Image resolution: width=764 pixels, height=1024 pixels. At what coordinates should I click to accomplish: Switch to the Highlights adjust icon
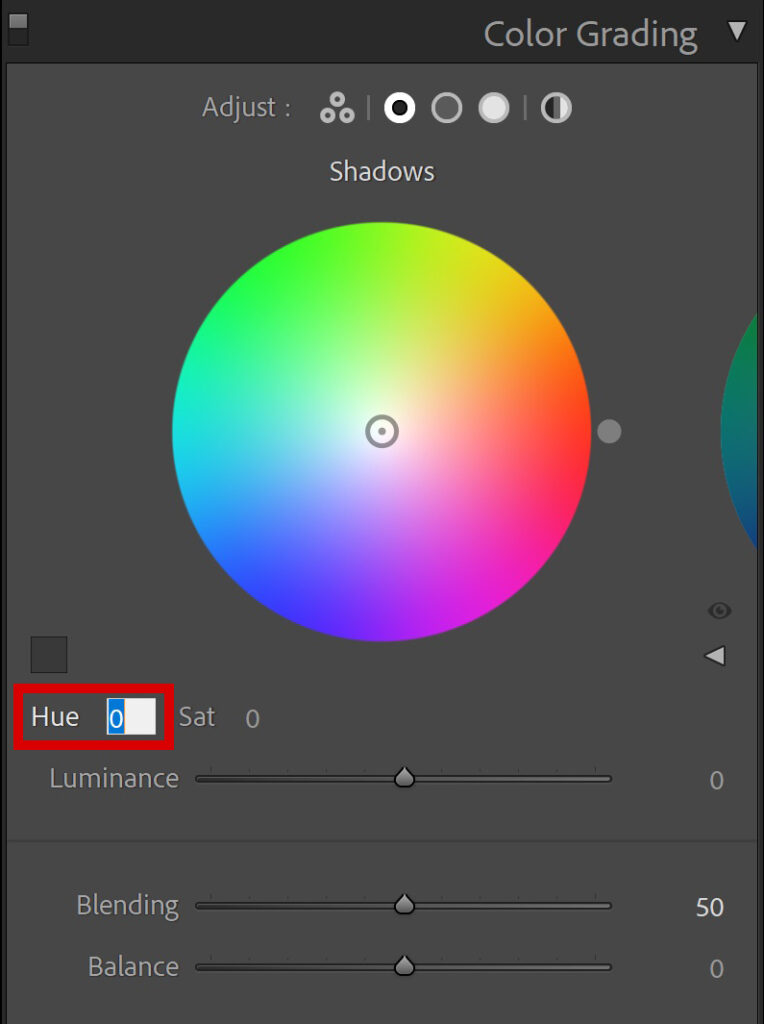(x=494, y=108)
